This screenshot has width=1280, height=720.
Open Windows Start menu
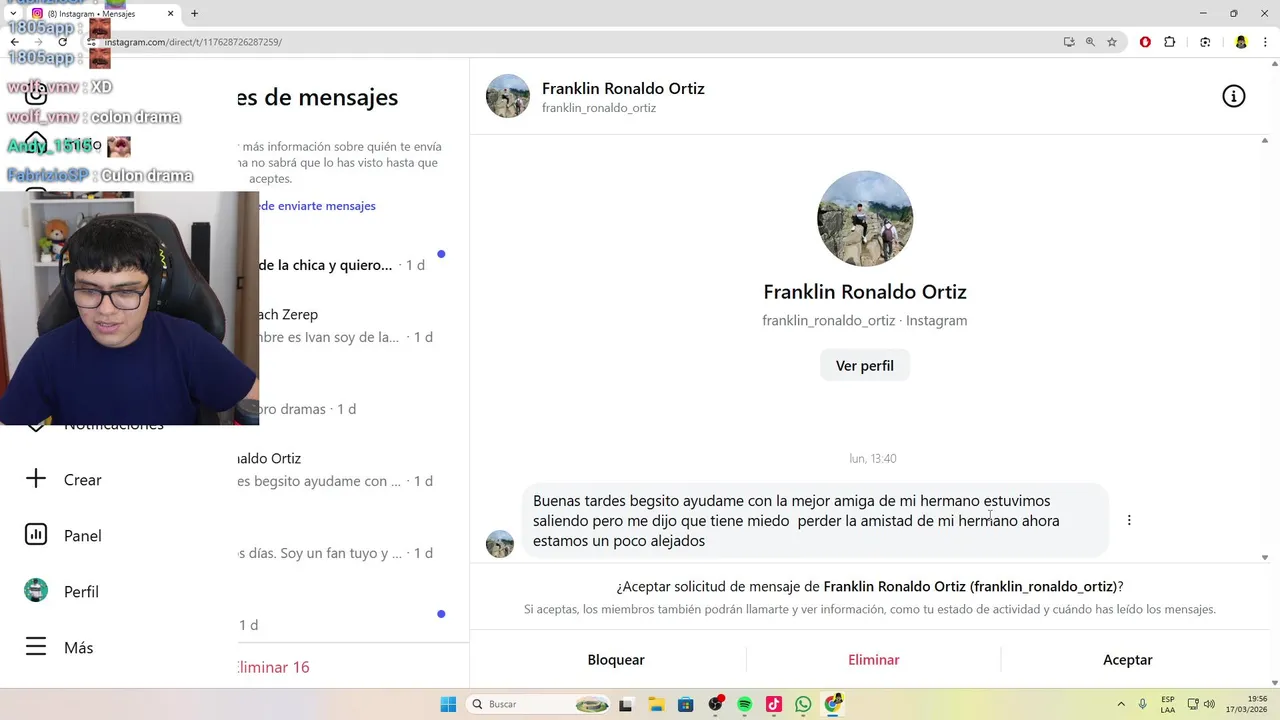click(448, 704)
